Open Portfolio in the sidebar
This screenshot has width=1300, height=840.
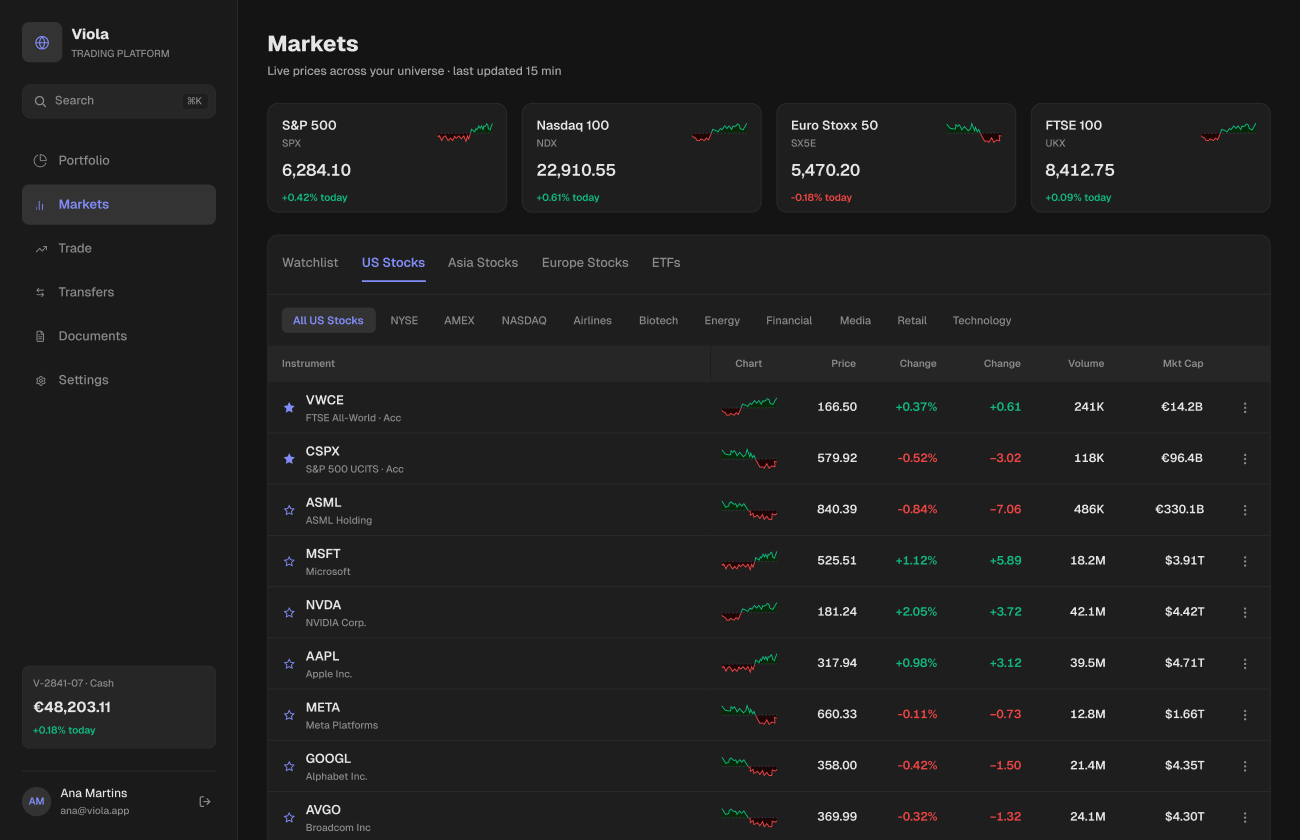point(119,160)
